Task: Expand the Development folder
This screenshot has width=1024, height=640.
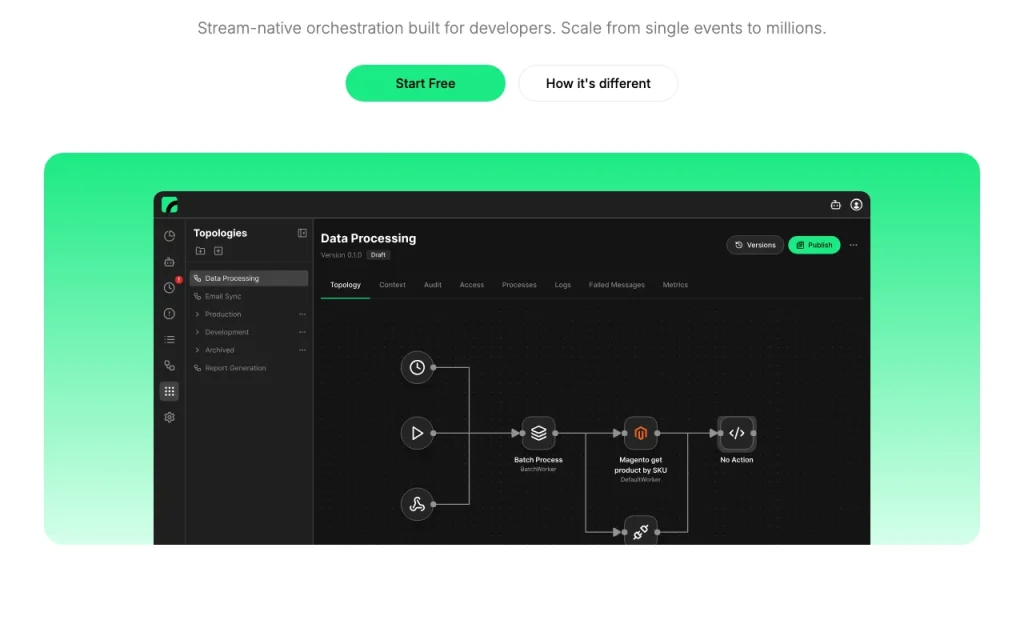Action: (197, 332)
